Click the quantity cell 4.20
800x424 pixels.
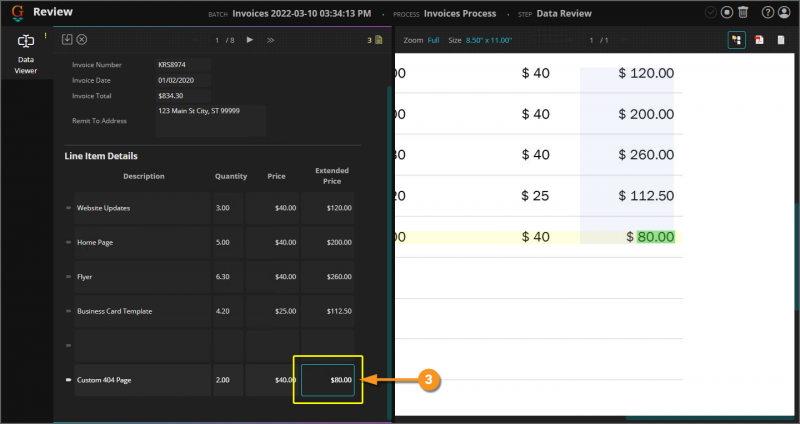point(228,311)
